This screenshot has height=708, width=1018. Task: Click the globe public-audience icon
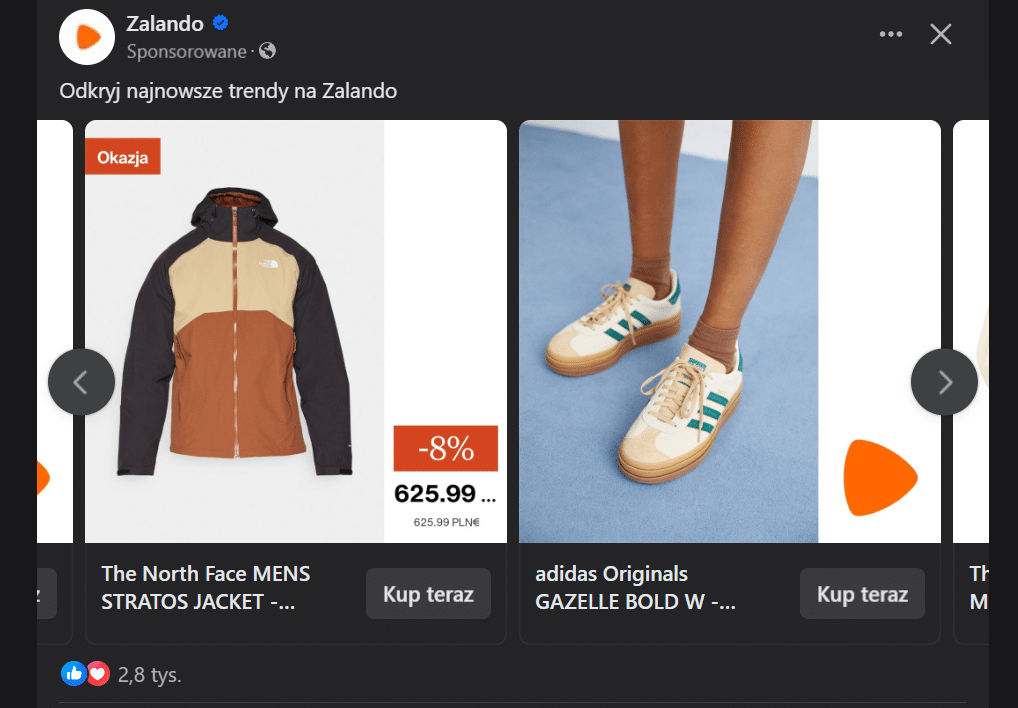click(267, 50)
